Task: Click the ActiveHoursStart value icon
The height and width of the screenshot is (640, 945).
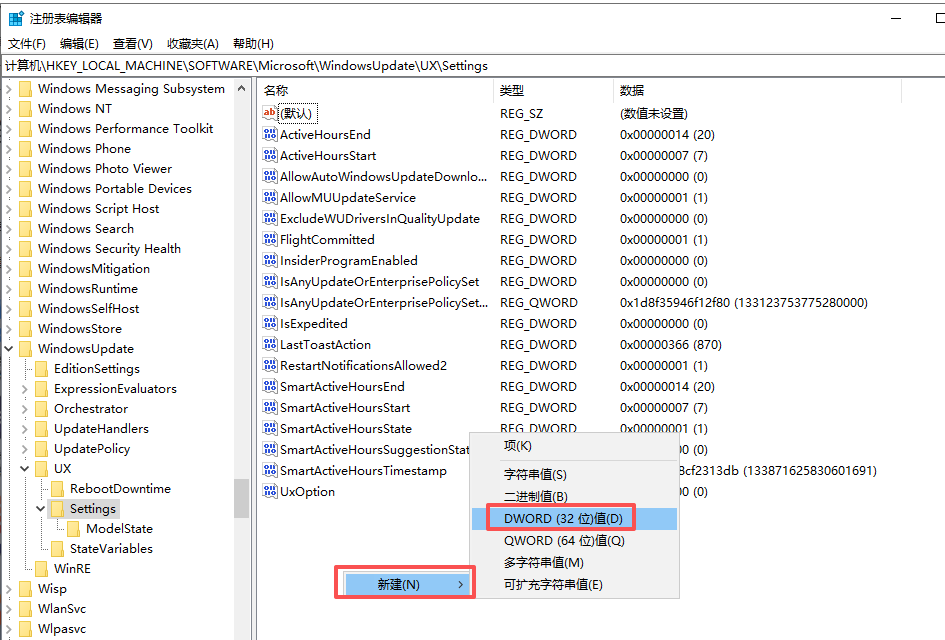Action: pyautogui.click(x=269, y=155)
